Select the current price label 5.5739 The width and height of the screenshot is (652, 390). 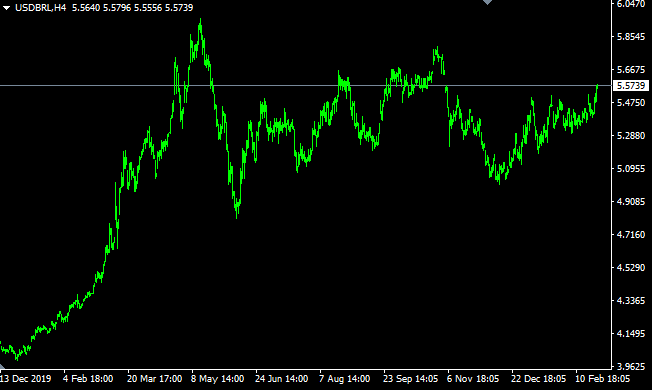pos(631,86)
